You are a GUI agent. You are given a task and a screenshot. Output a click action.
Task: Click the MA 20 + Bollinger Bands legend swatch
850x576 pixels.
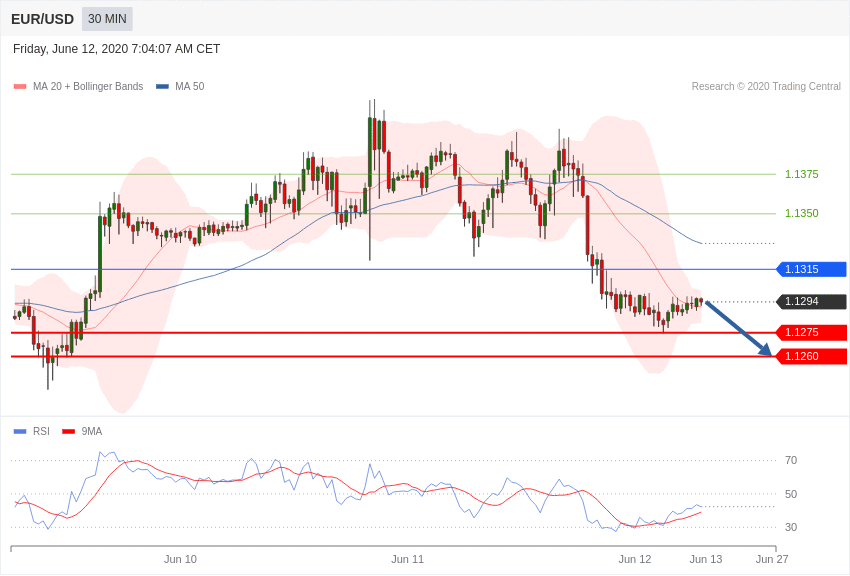click(20, 86)
